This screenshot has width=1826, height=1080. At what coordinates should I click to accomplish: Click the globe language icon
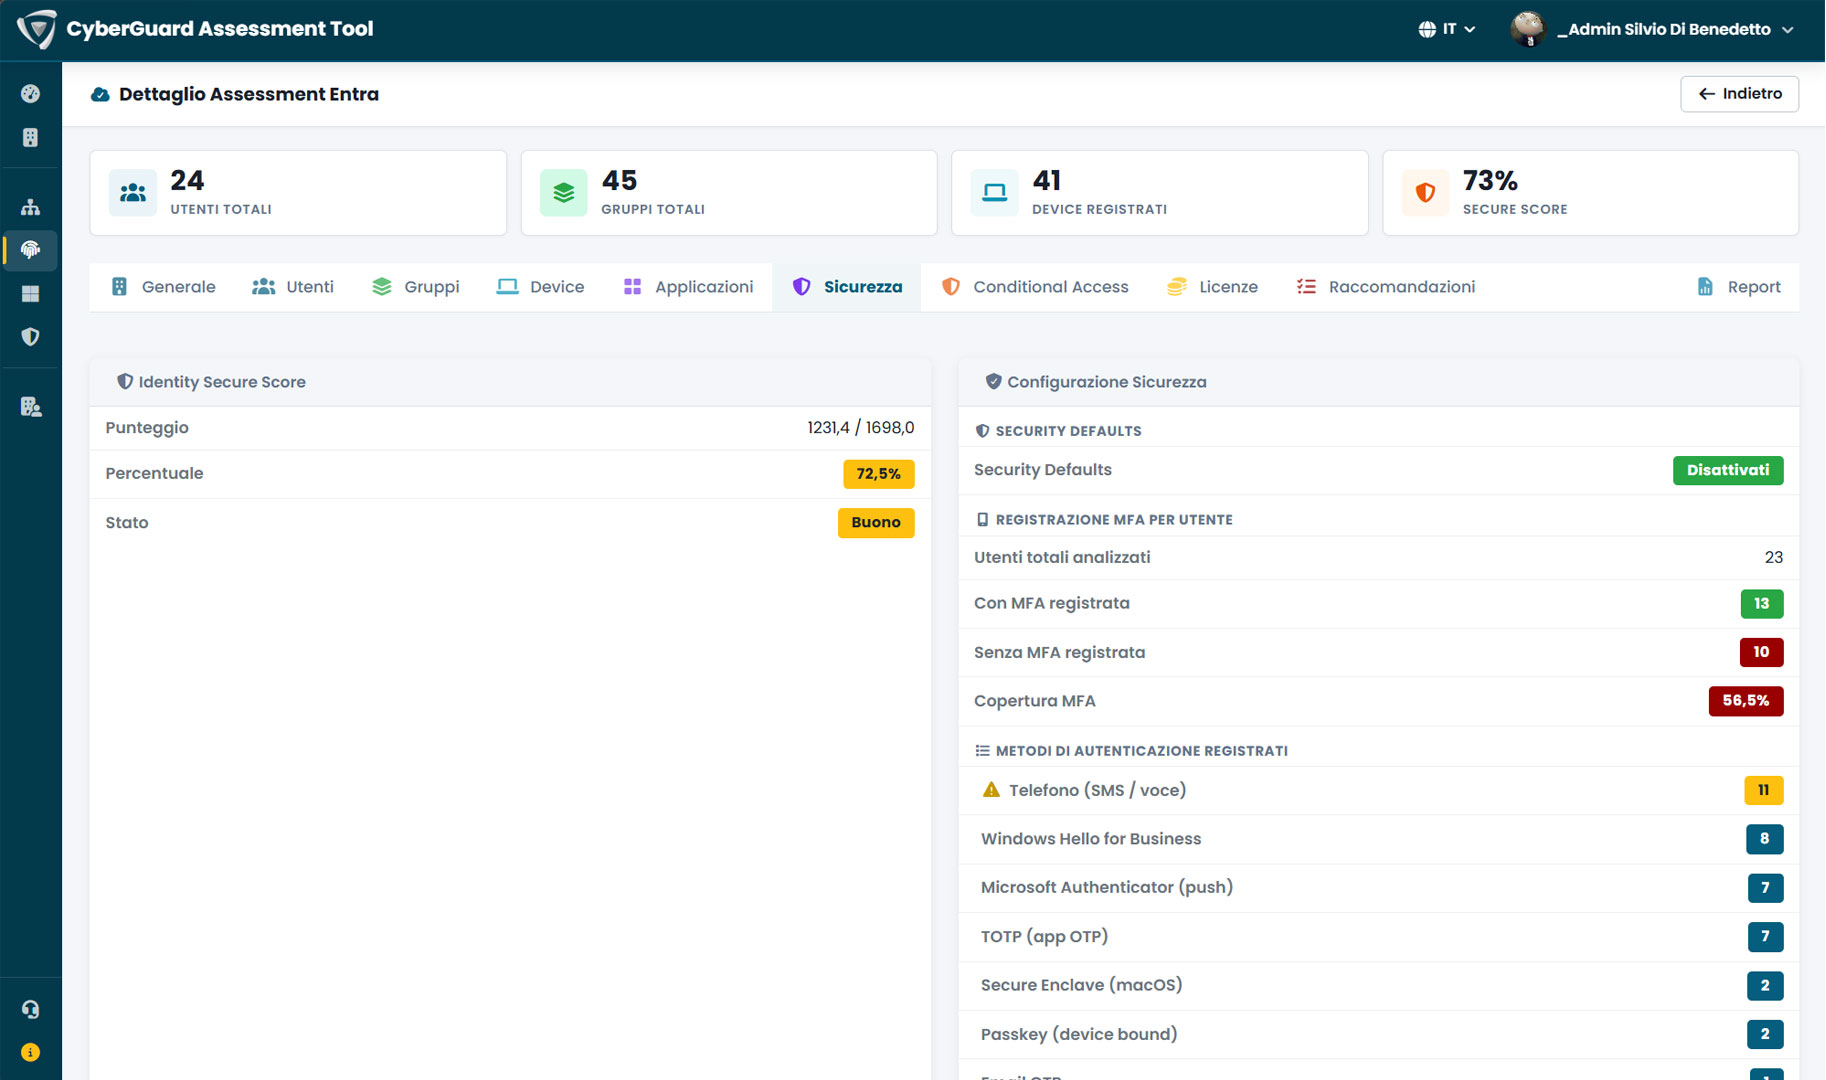1427,29
